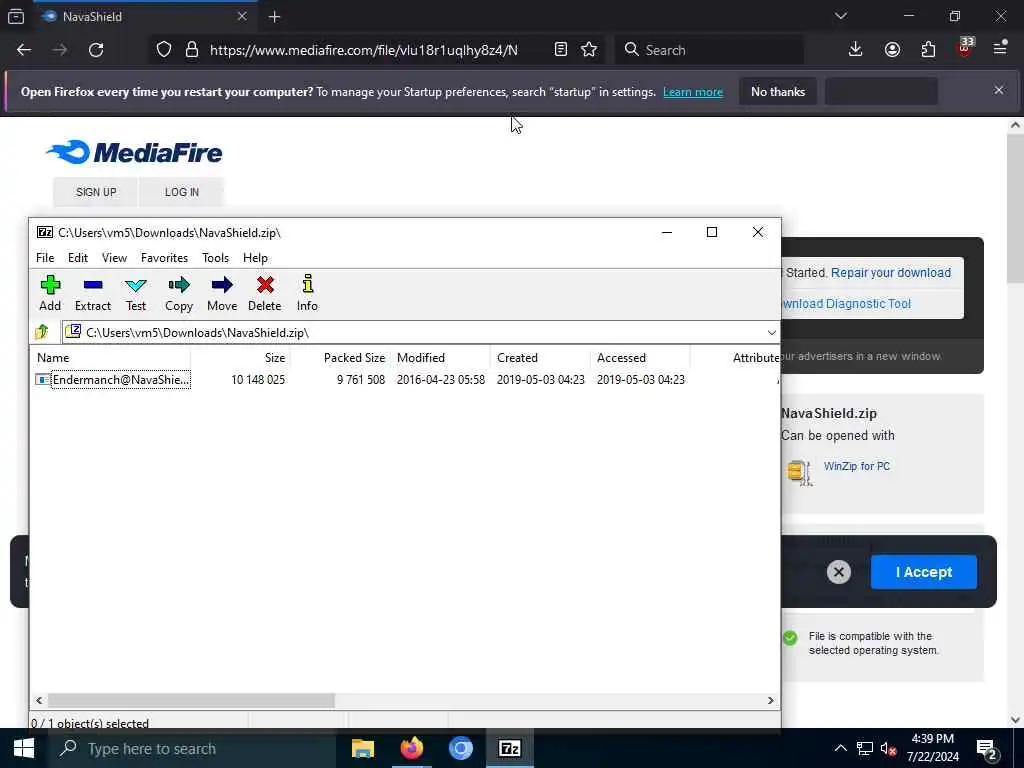Open the Firefox extensions puzzle icon

pos(928,50)
